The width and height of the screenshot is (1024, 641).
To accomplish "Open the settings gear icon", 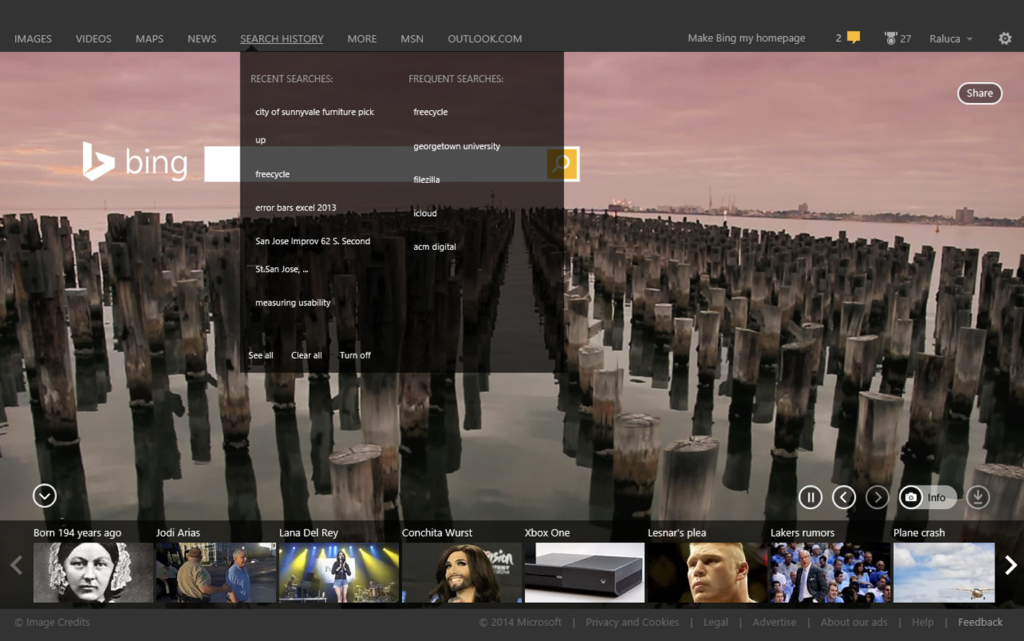I will point(1005,39).
